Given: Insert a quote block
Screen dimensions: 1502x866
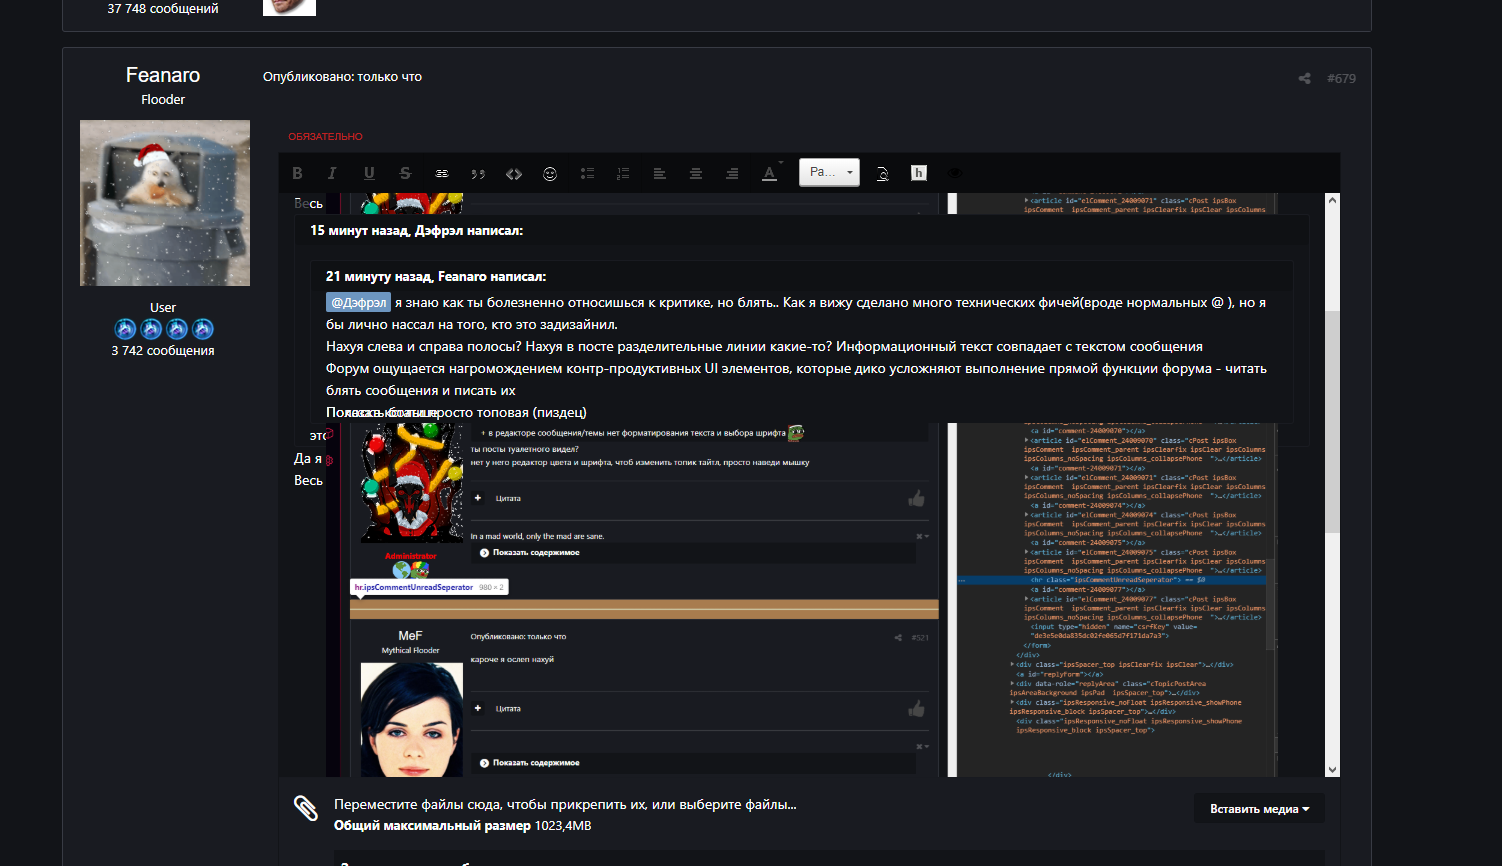Looking at the screenshot, I should click(478, 173).
